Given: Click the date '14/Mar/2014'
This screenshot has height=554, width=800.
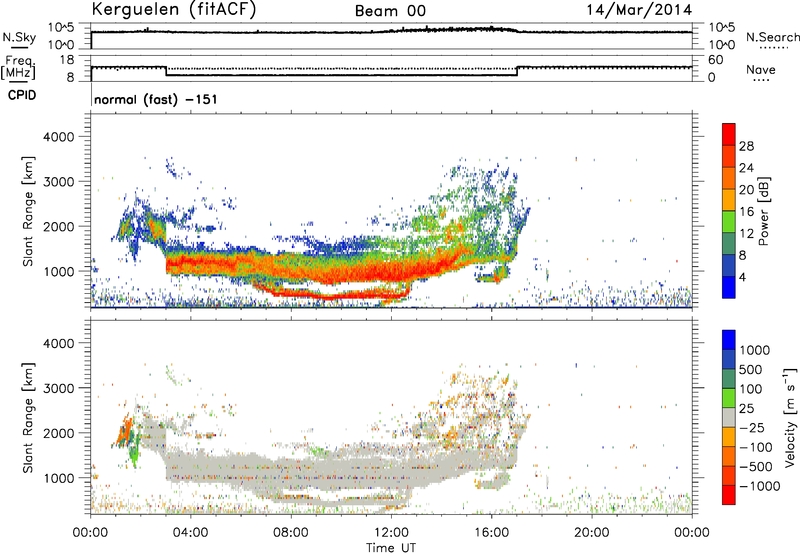Looking at the screenshot, I should click(x=639, y=10).
